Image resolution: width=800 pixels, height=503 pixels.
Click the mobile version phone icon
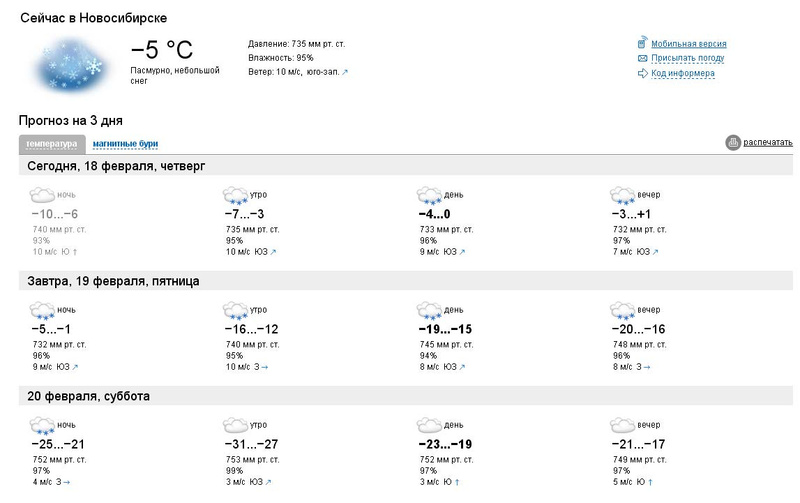pyautogui.click(x=642, y=43)
